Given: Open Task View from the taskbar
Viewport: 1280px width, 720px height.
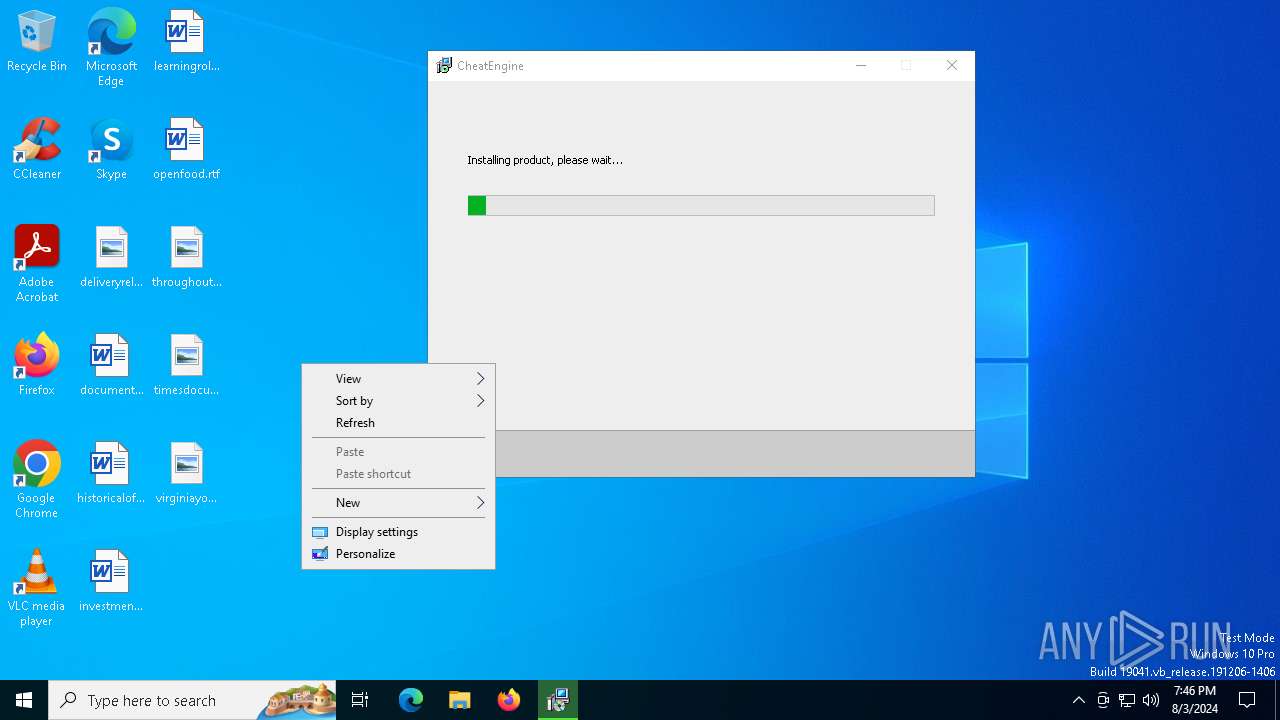Looking at the screenshot, I should [360, 700].
